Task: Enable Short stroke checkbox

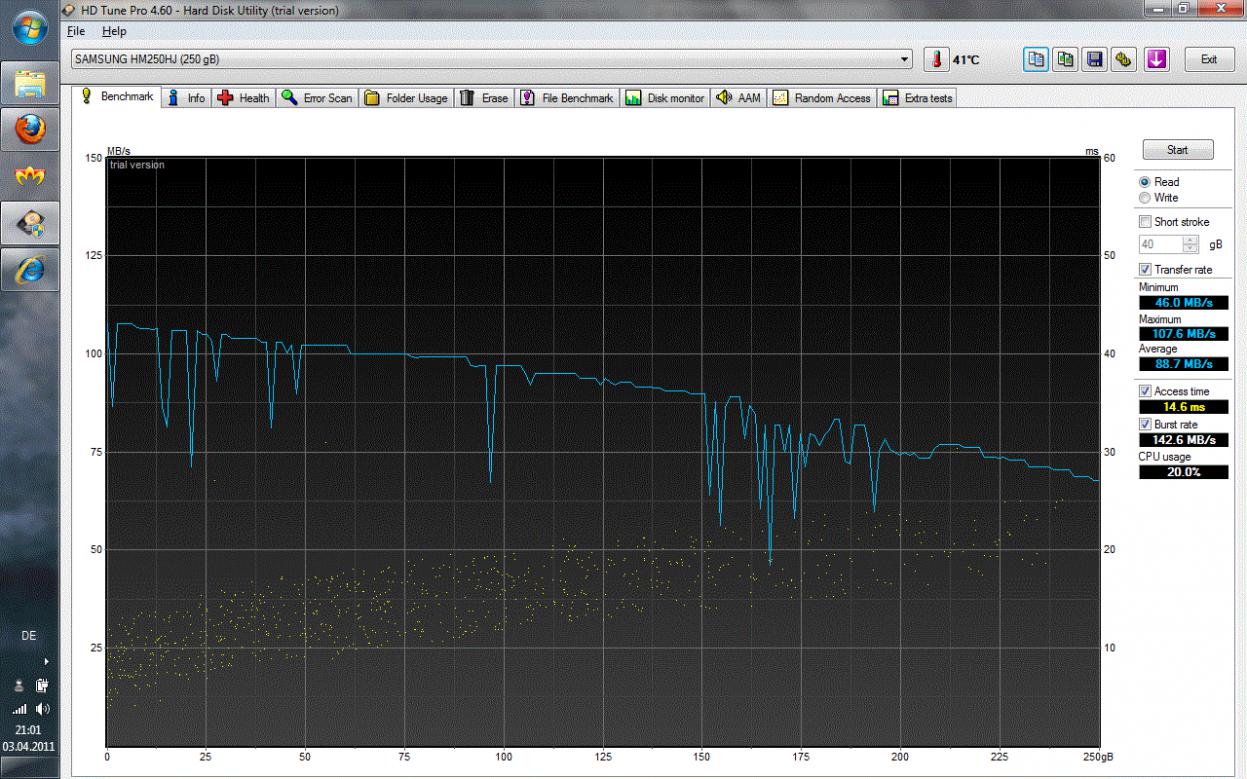Action: click(1145, 222)
